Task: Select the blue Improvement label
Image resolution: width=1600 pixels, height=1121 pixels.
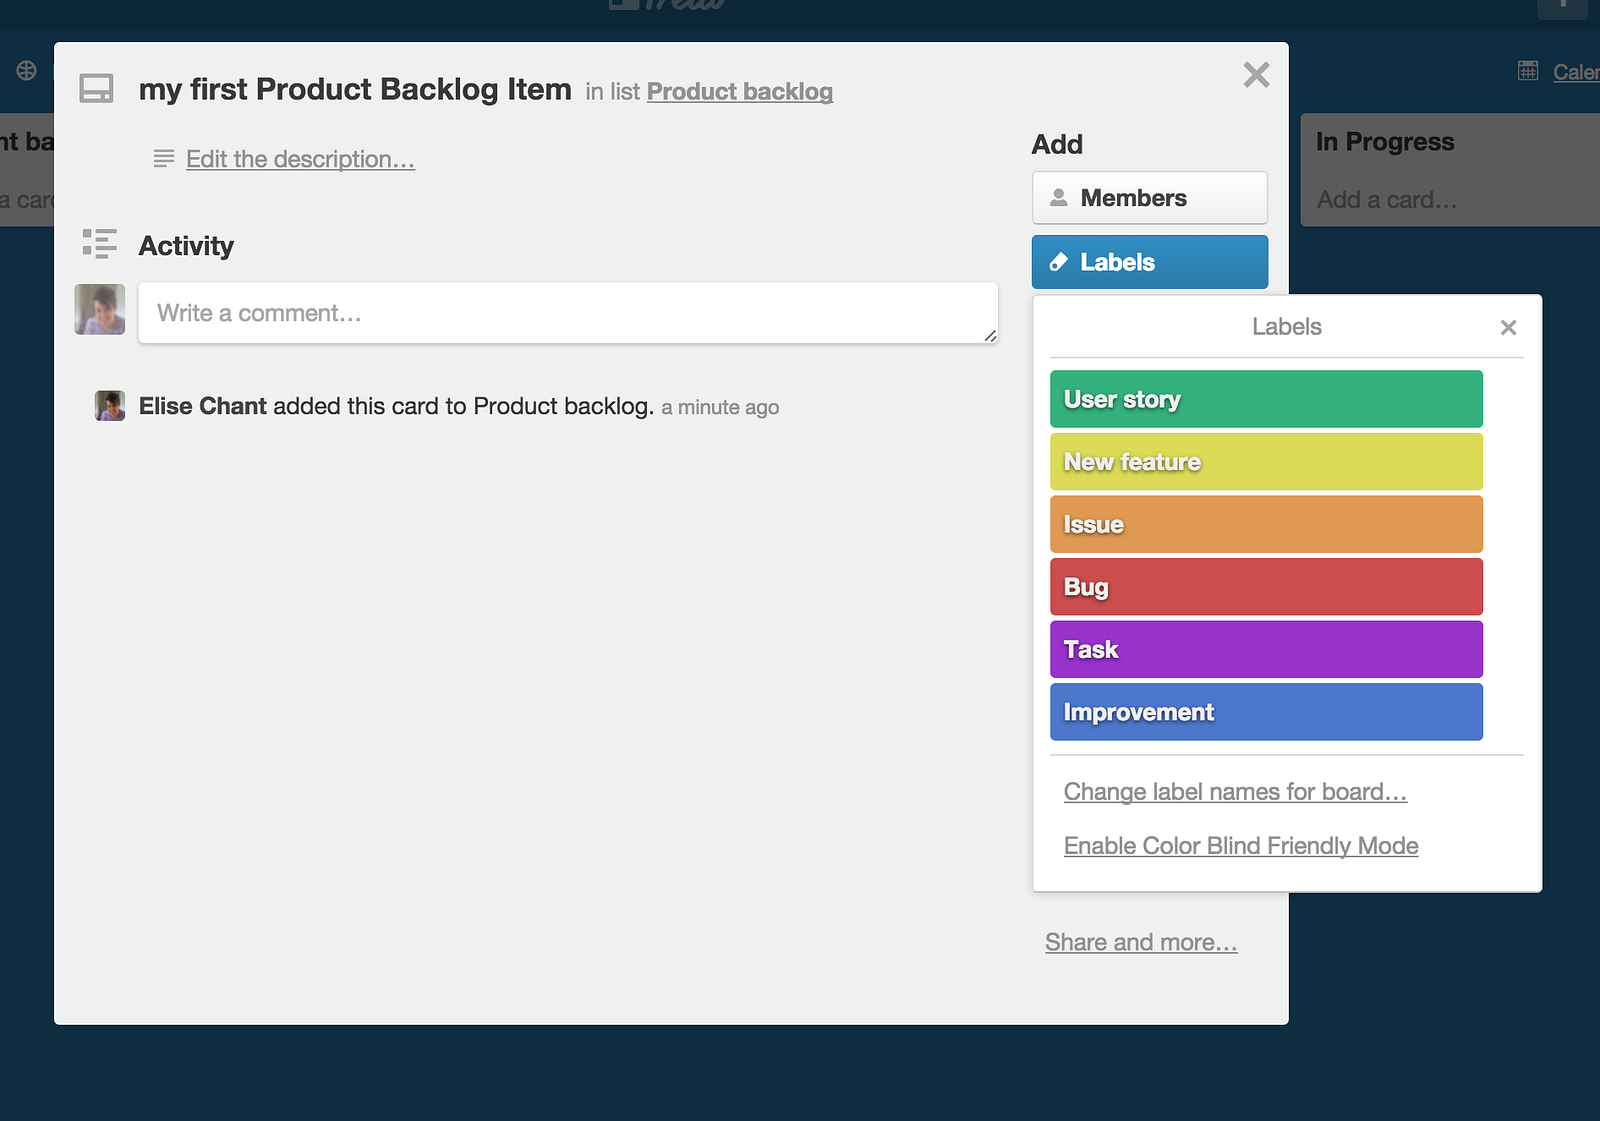Action: (x=1266, y=712)
